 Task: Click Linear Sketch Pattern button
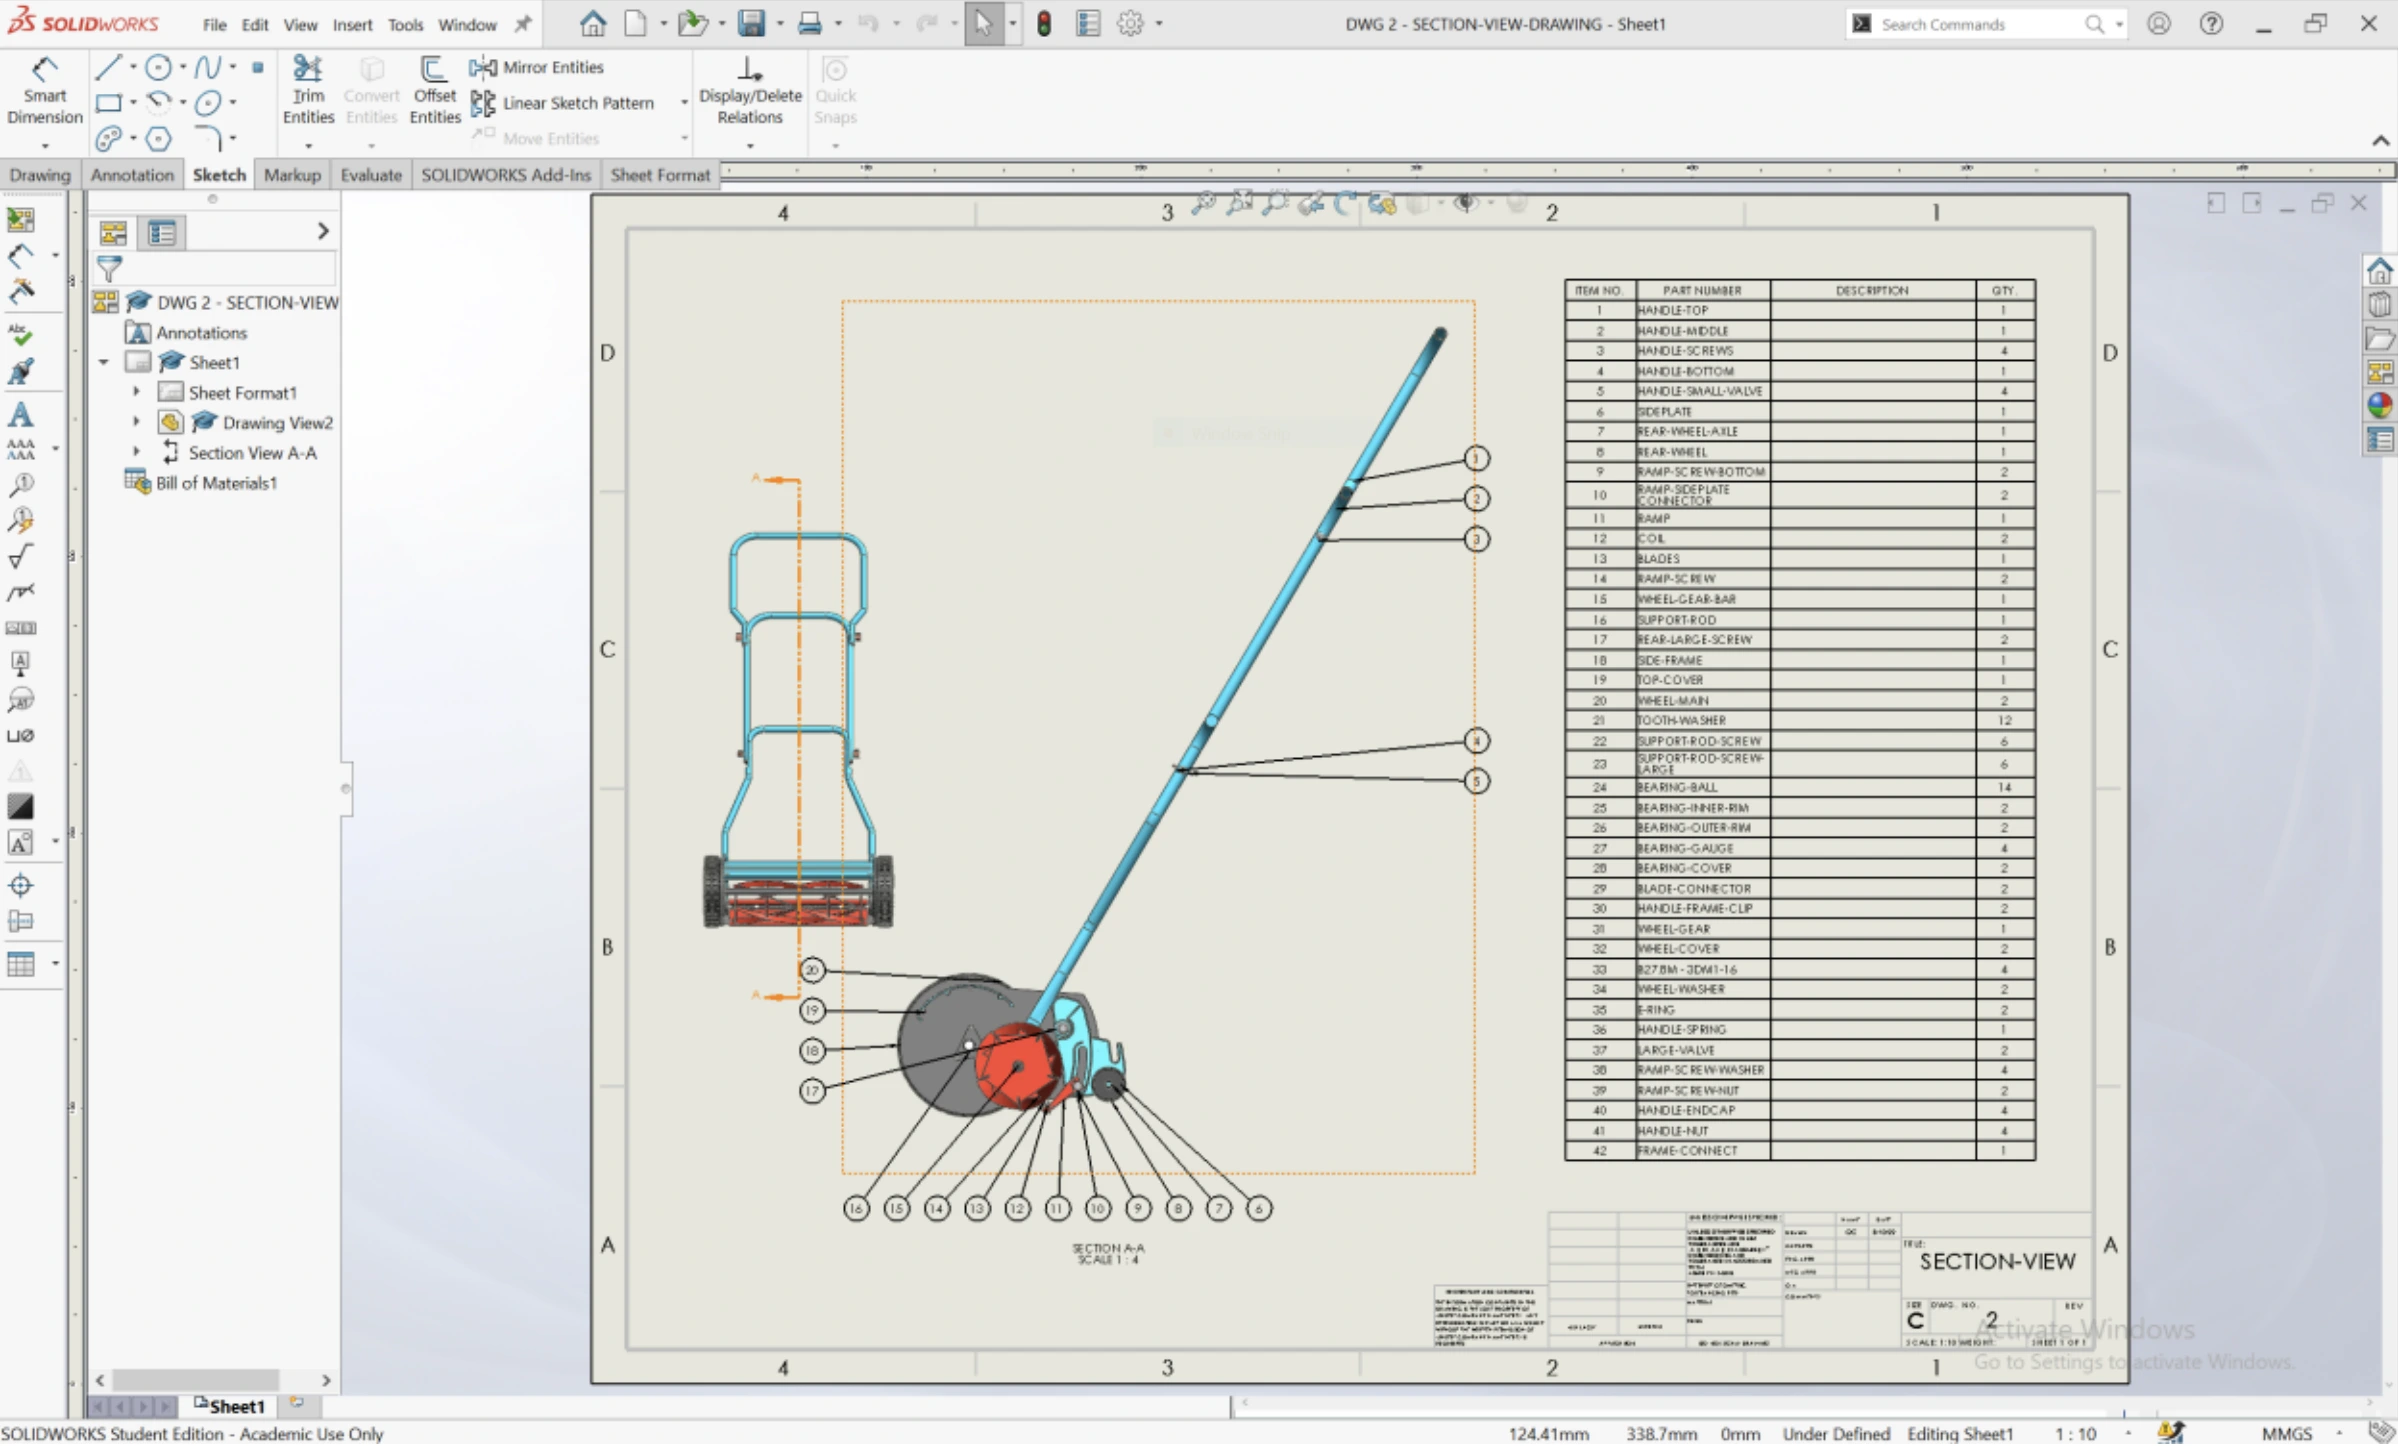pos(563,103)
